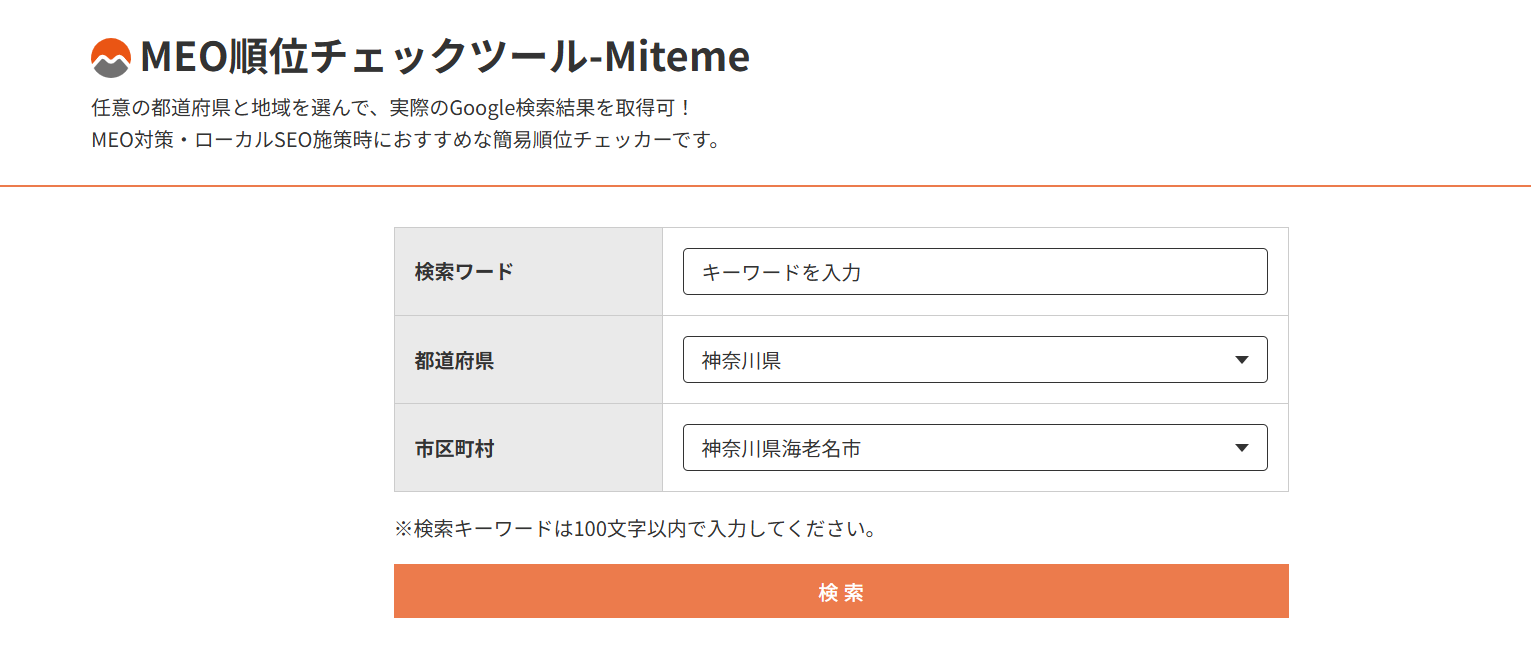This screenshot has width=1531, height=660.
Task: Click the note ※検索キーワードは100文字以内で入力してください。
Action: 636,528
